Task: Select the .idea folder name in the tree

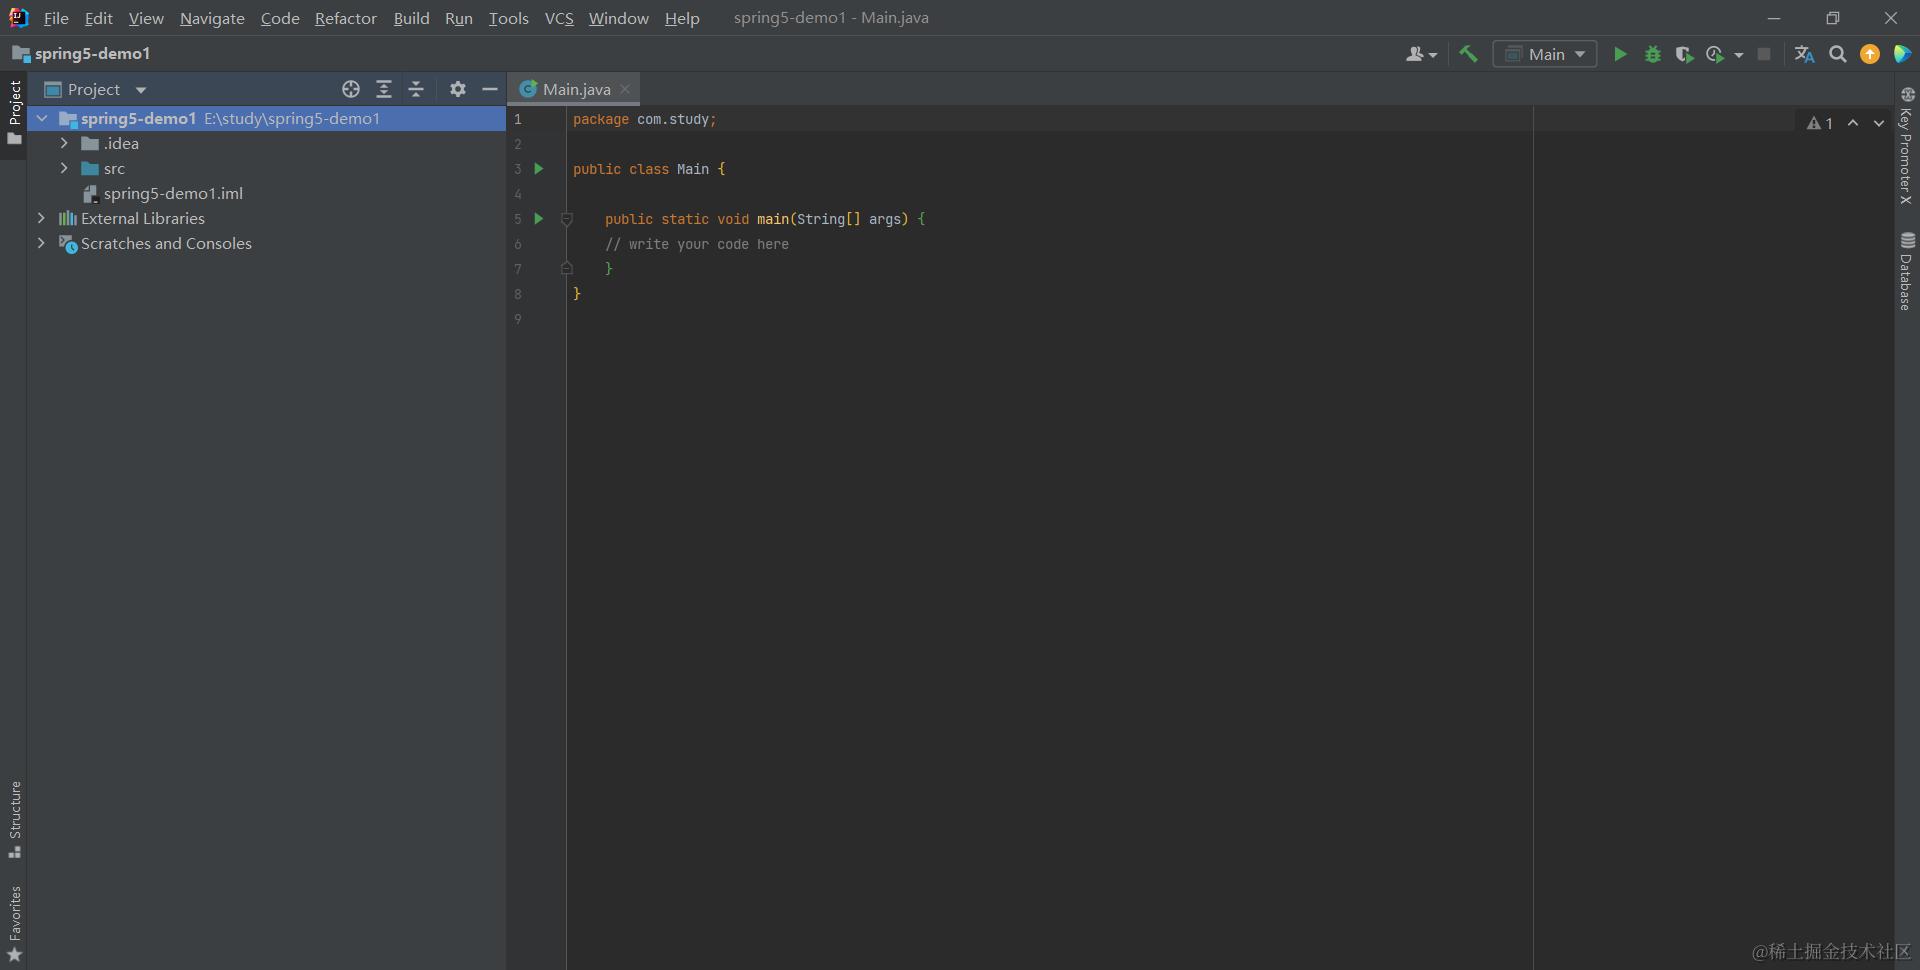Action: pos(121,144)
